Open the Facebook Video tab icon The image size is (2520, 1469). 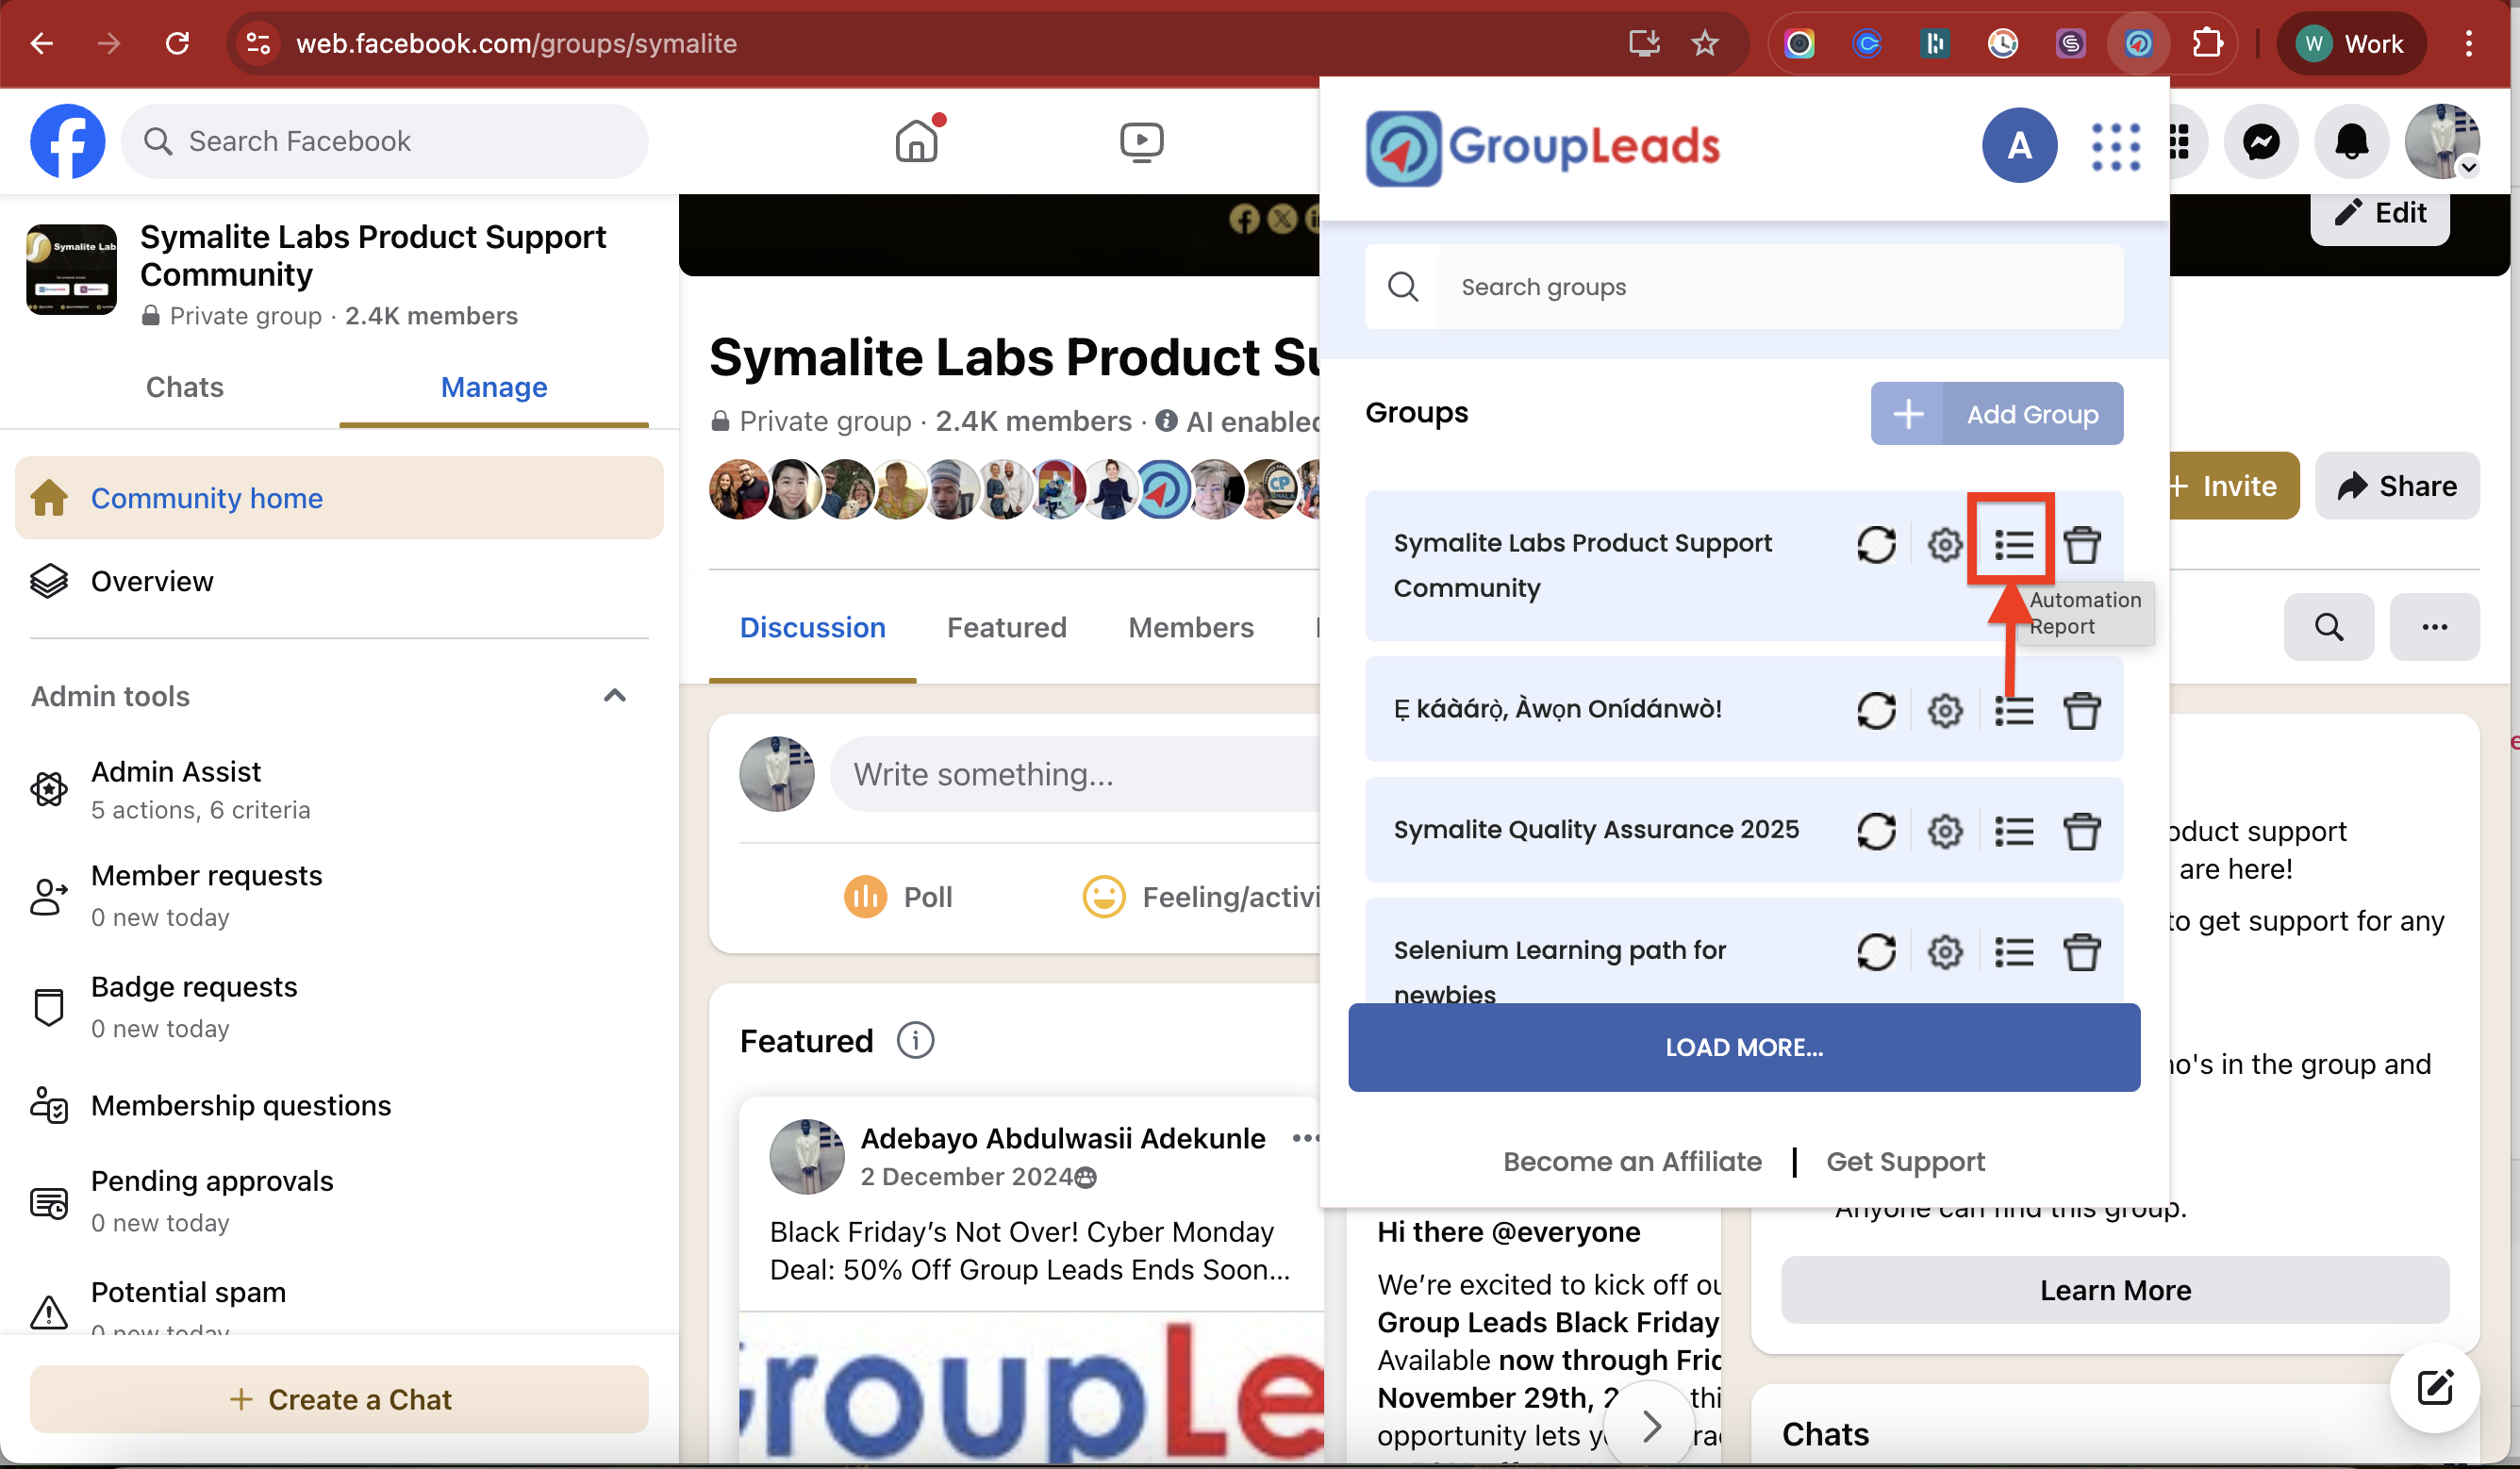pyautogui.click(x=1141, y=141)
